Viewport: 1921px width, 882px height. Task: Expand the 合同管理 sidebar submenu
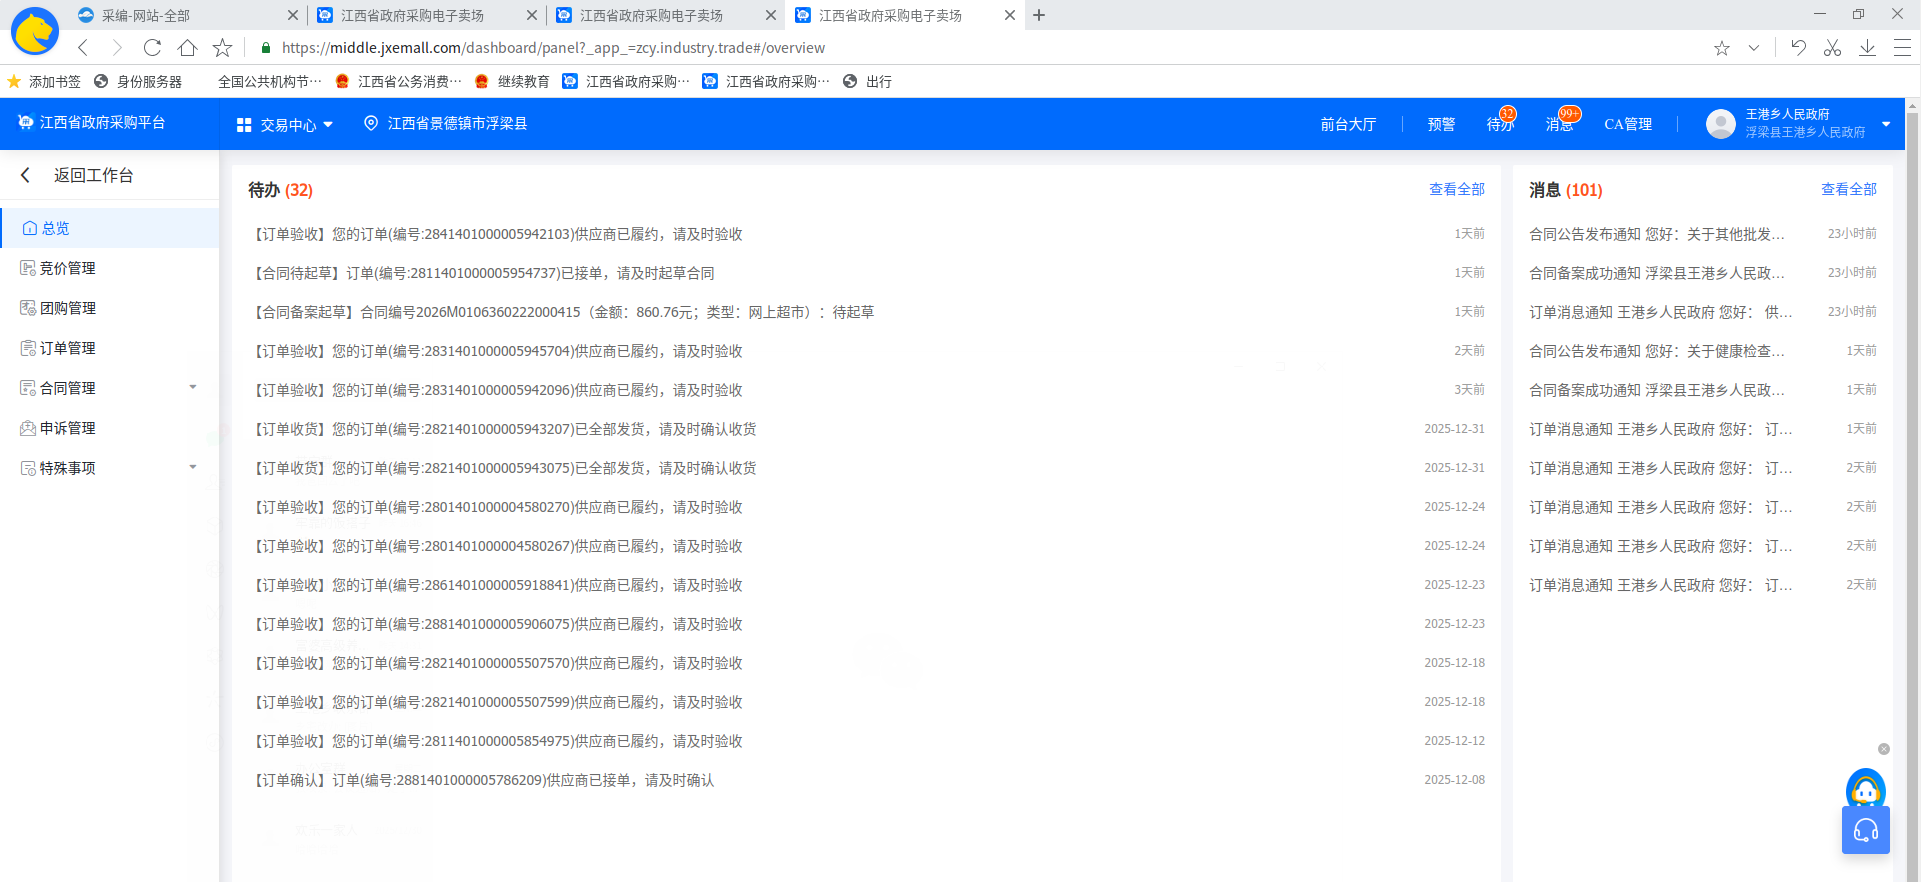coord(193,388)
